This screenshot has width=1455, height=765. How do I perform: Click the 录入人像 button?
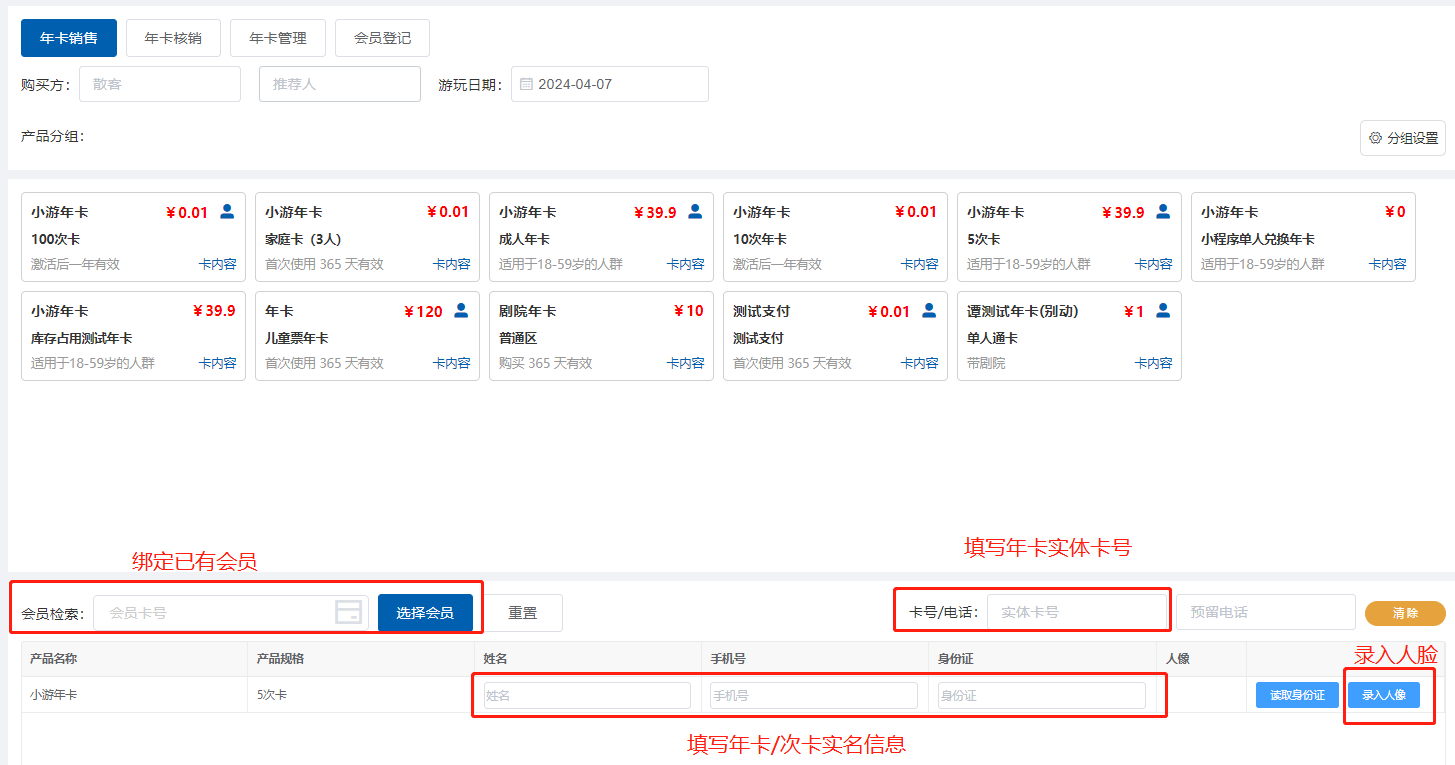pos(1383,695)
